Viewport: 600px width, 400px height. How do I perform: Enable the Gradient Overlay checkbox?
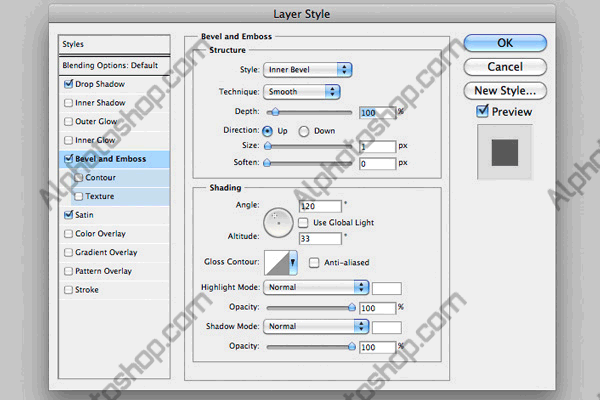tap(68, 252)
